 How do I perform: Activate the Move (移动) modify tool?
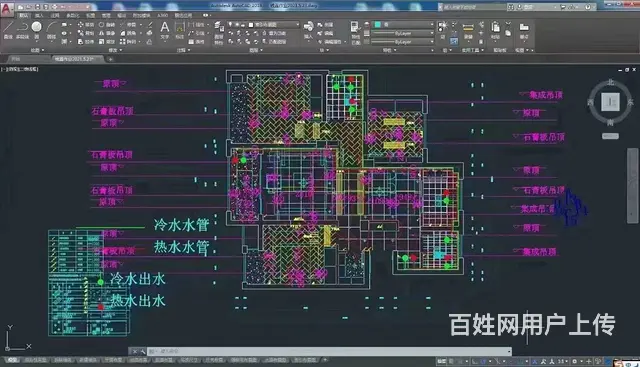tap(86, 25)
